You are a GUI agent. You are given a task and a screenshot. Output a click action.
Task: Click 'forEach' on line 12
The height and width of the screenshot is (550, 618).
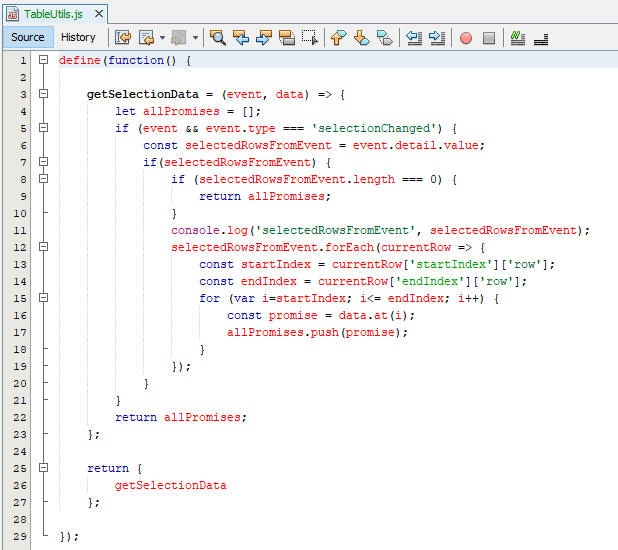(x=349, y=247)
